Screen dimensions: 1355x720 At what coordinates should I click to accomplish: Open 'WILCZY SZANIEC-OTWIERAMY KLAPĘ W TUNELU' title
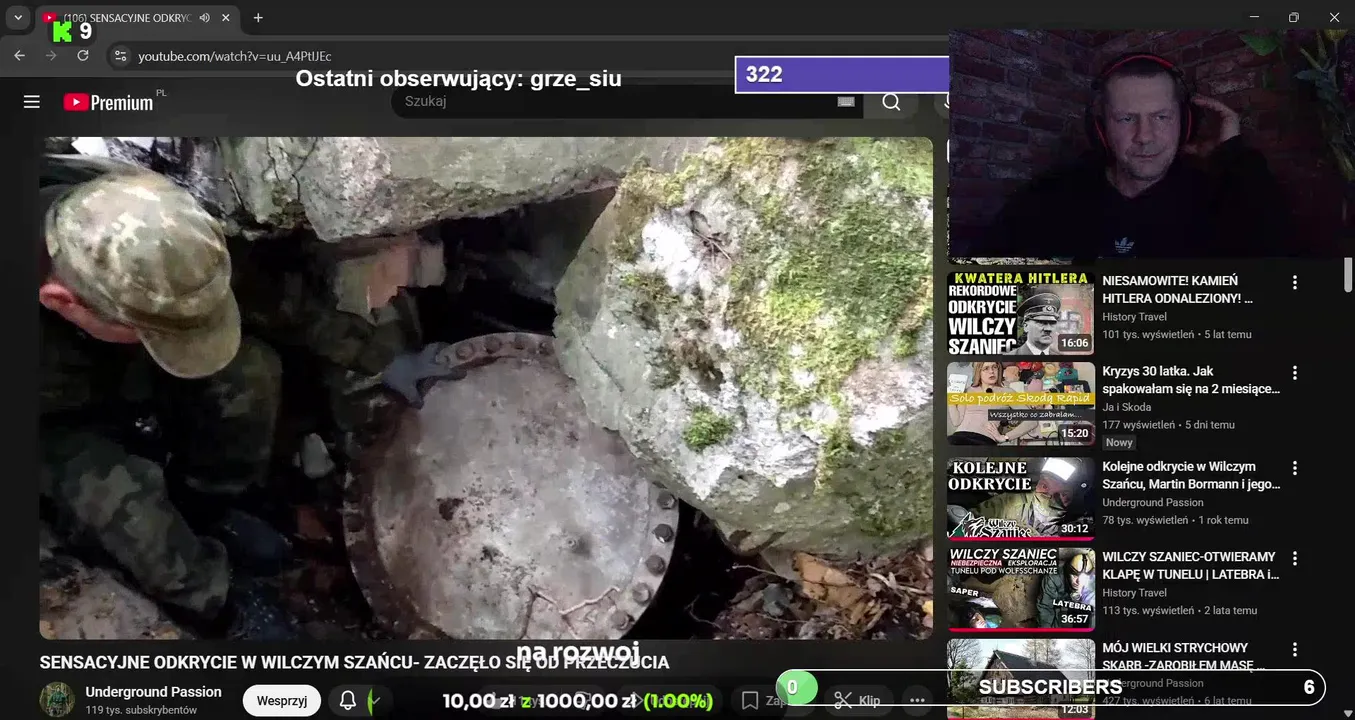point(1191,565)
